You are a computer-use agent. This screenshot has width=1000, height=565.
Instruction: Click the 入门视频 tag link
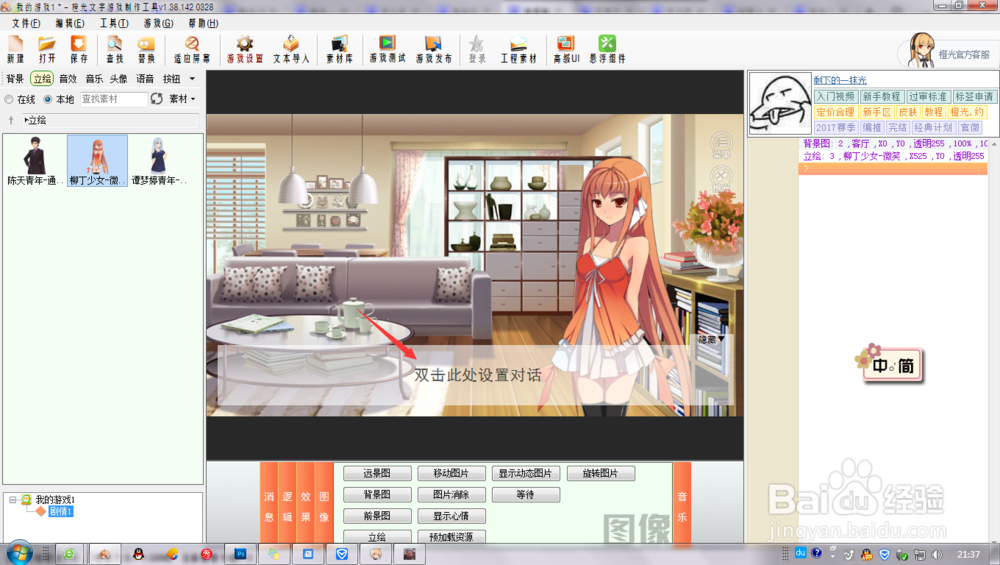click(x=835, y=96)
